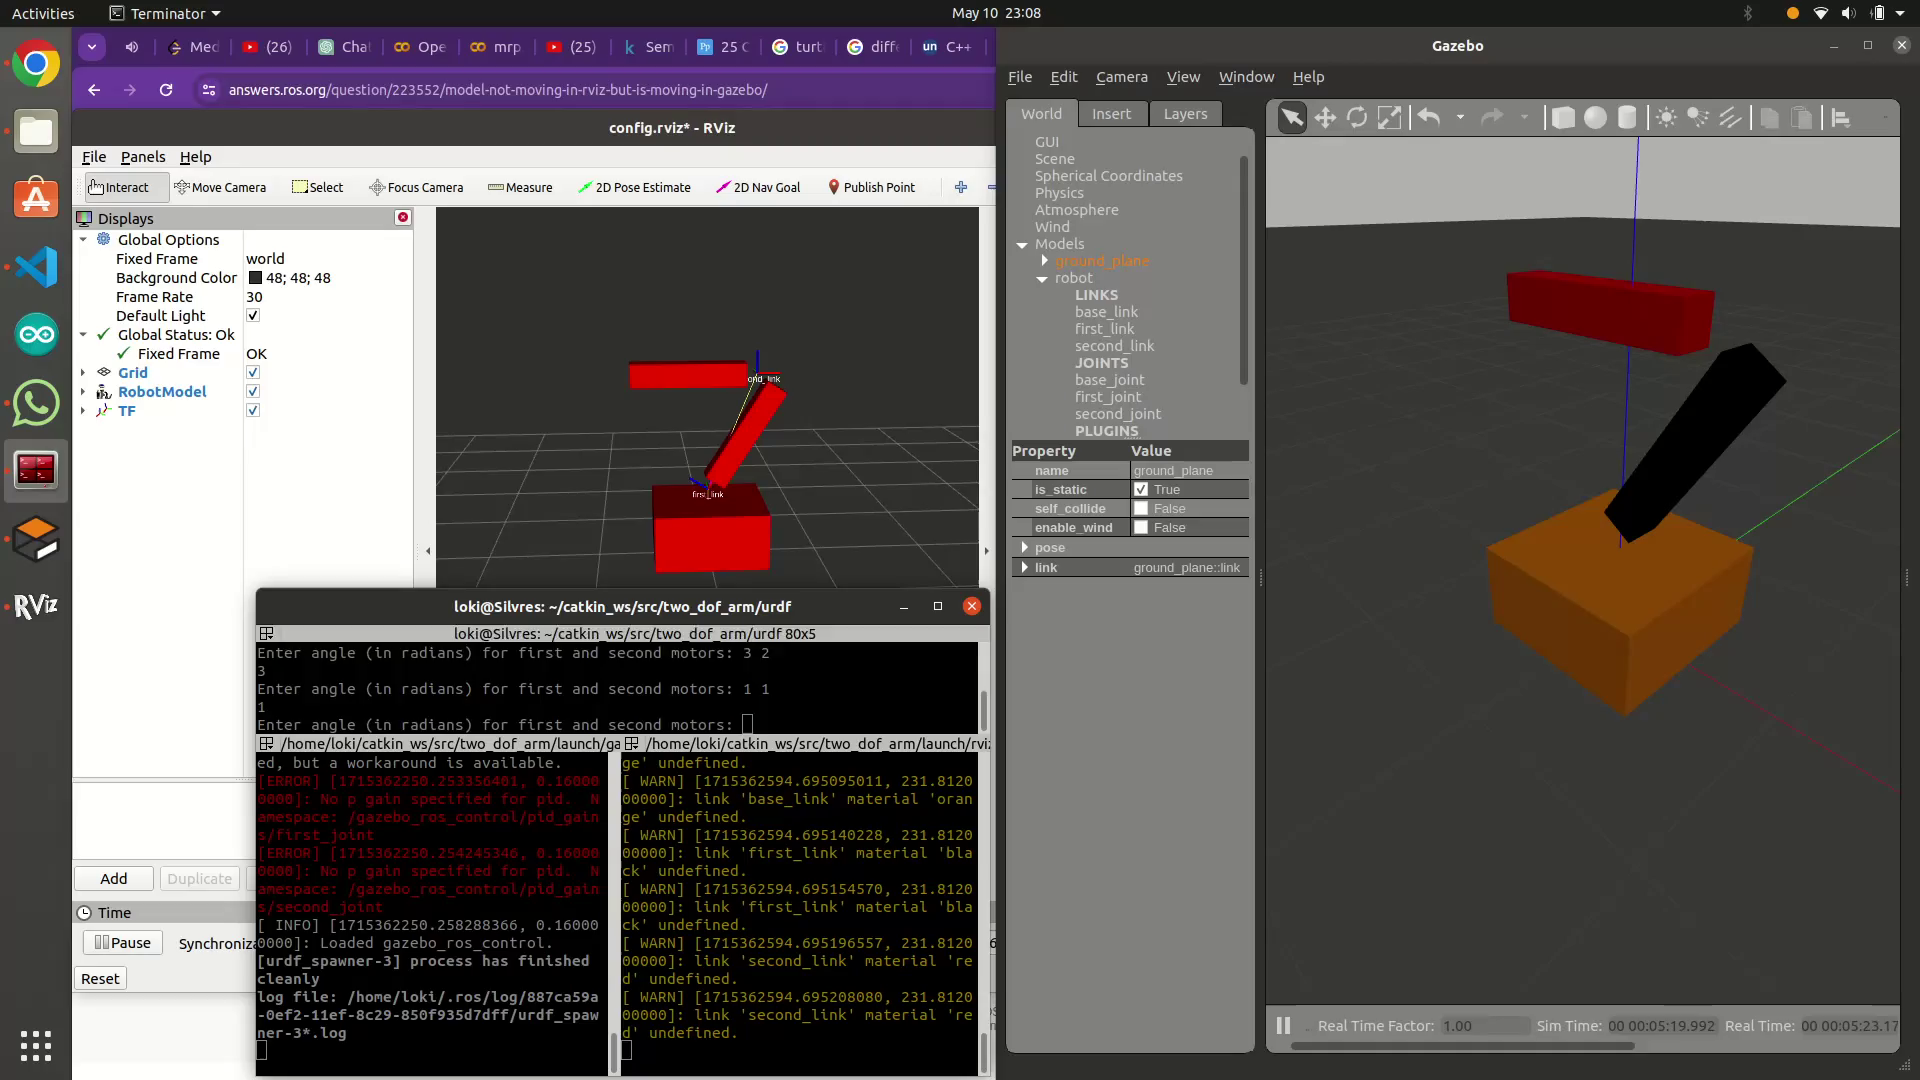Pause the Gazebo simulation
Screen dimensions: 1920x1080
pyautogui.click(x=1283, y=1025)
